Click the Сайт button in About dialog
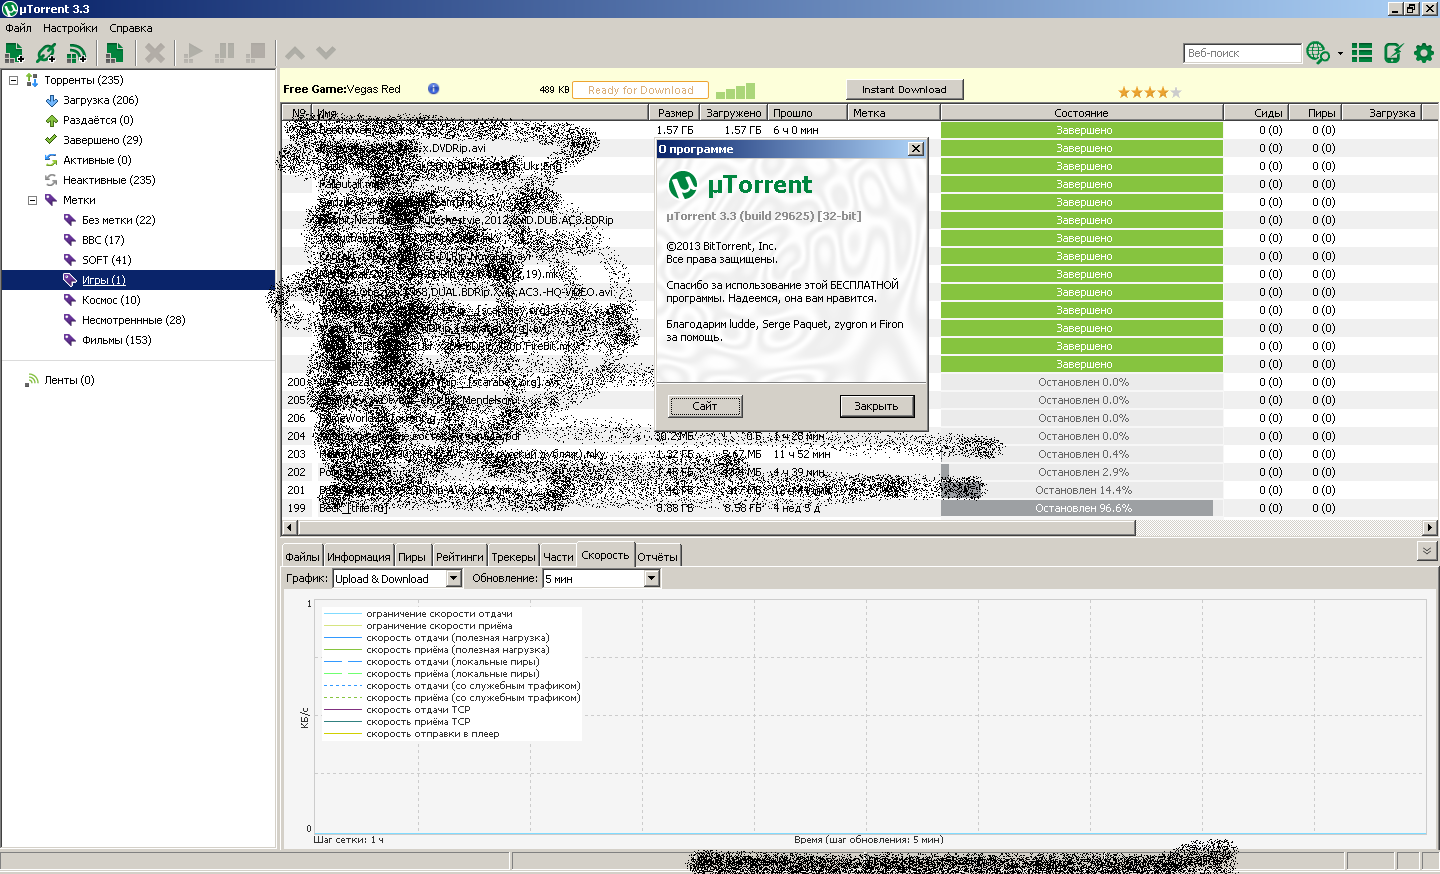Image resolution: width=1440 pixels, height=874 pixels. (705, 406)
